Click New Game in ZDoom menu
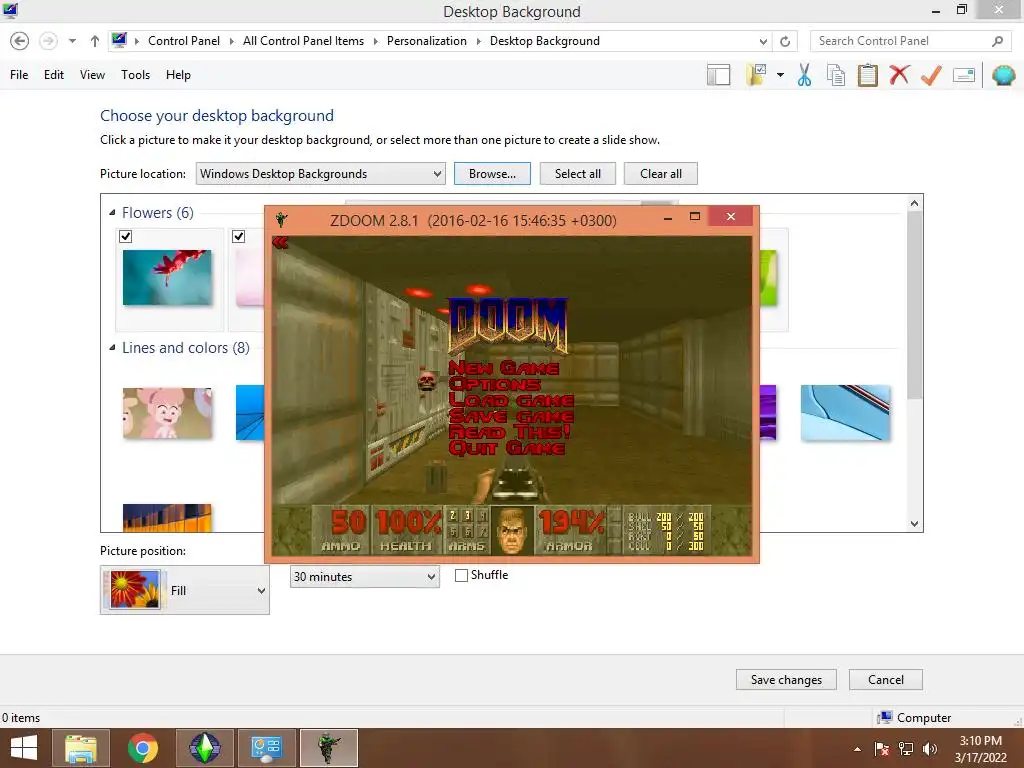1024x768 pixels. [504, 368]
